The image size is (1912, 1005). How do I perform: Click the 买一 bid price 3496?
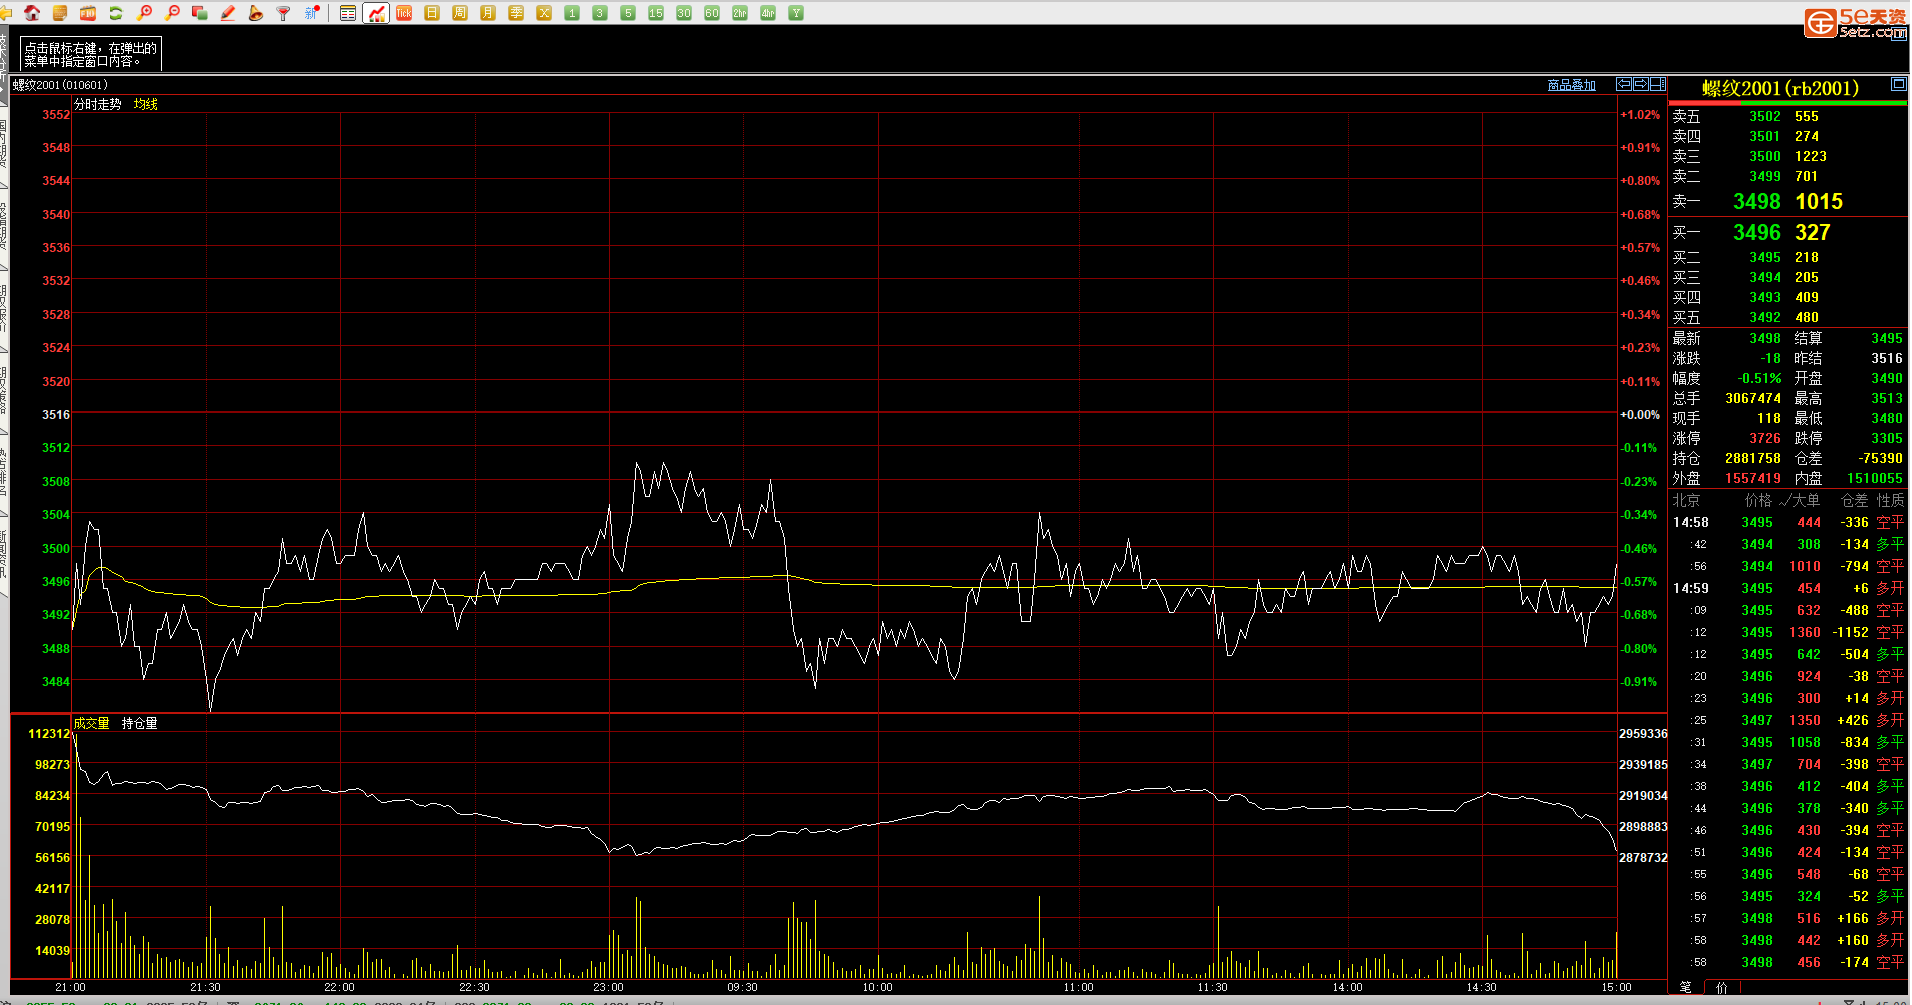click(1757, 232)
